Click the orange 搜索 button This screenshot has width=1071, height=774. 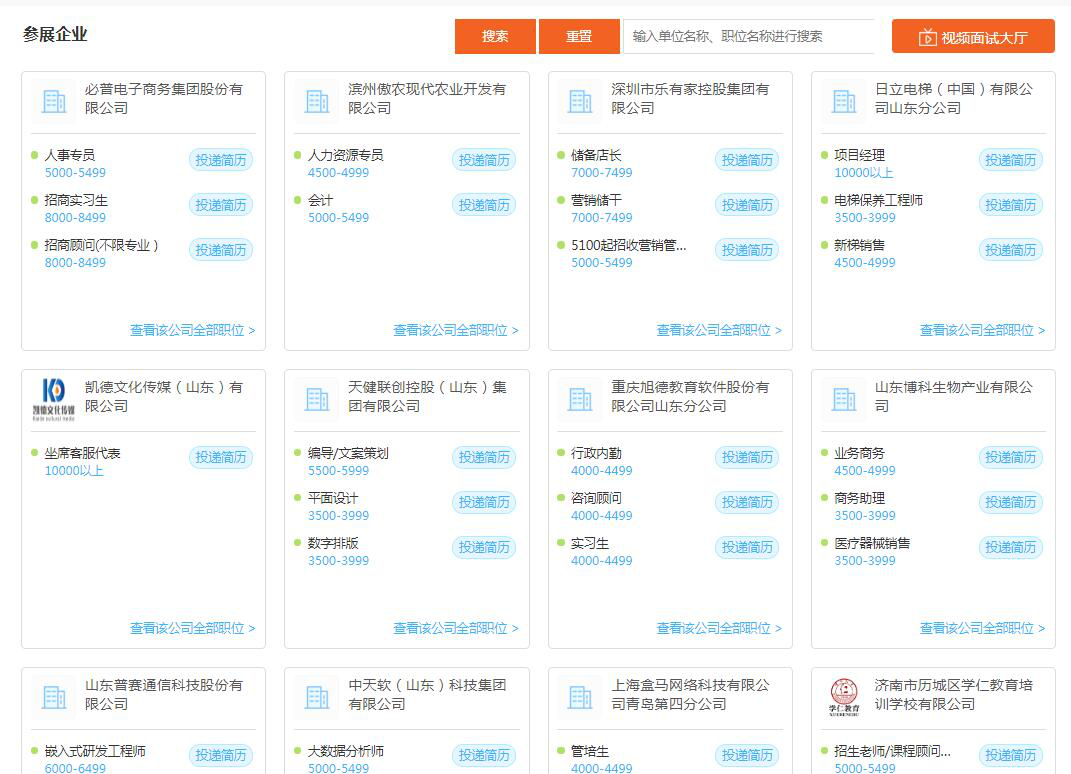click(x=495, y=36)
